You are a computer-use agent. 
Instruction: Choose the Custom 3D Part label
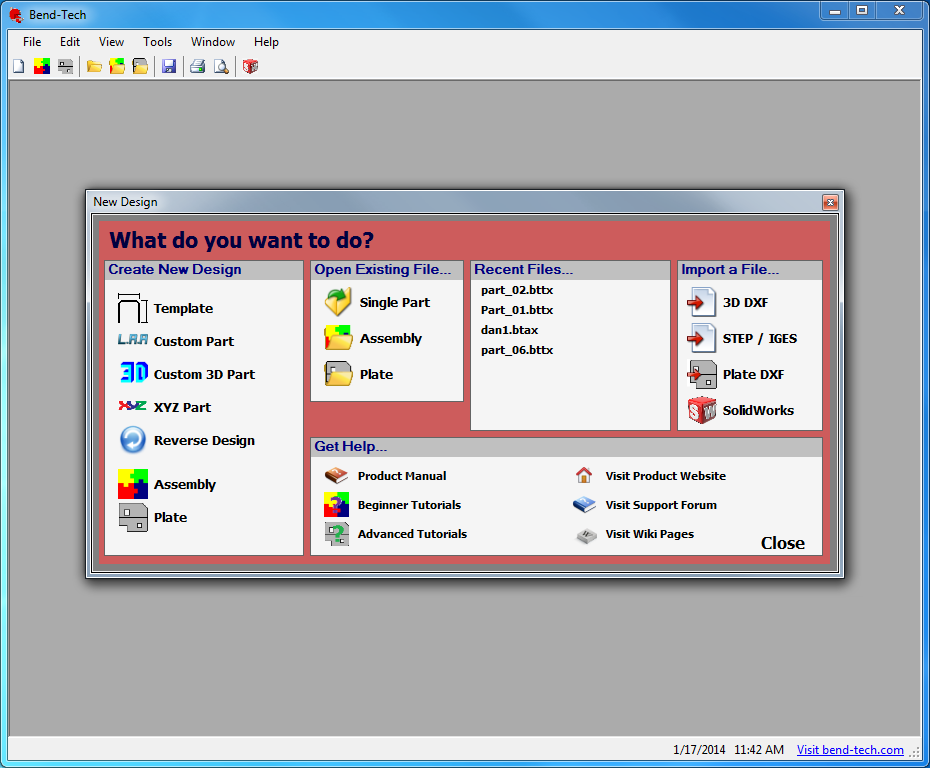[205, 375]
